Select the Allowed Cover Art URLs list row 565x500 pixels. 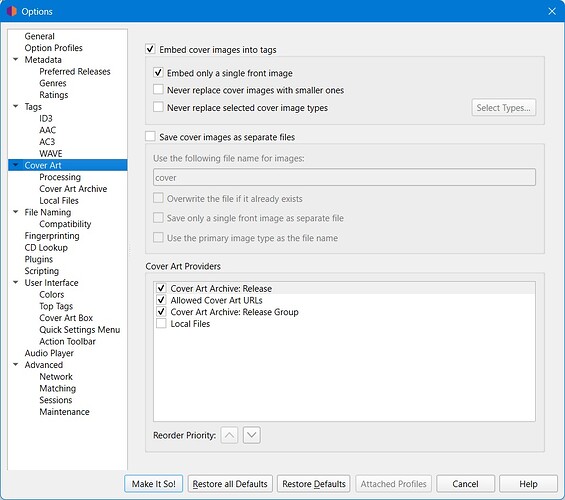pyautogui.click(x=344, y=300)
